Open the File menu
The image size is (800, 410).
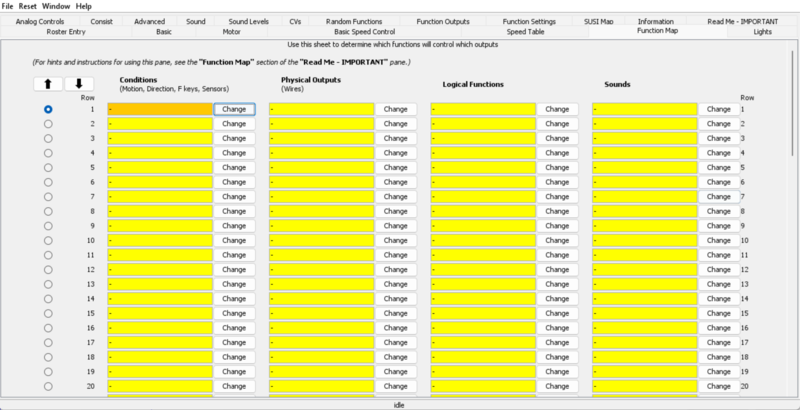click(7, 6)
